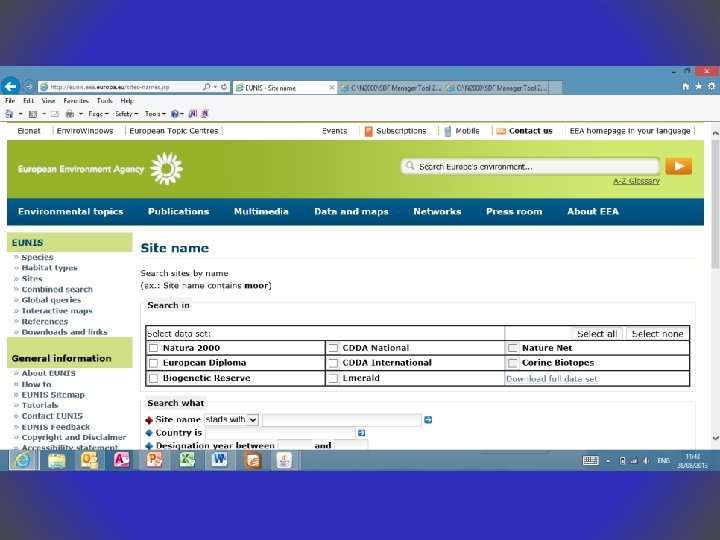720x540 pixels.
Task: Click the feeds icon in command bar
Action: pos(33,114)
